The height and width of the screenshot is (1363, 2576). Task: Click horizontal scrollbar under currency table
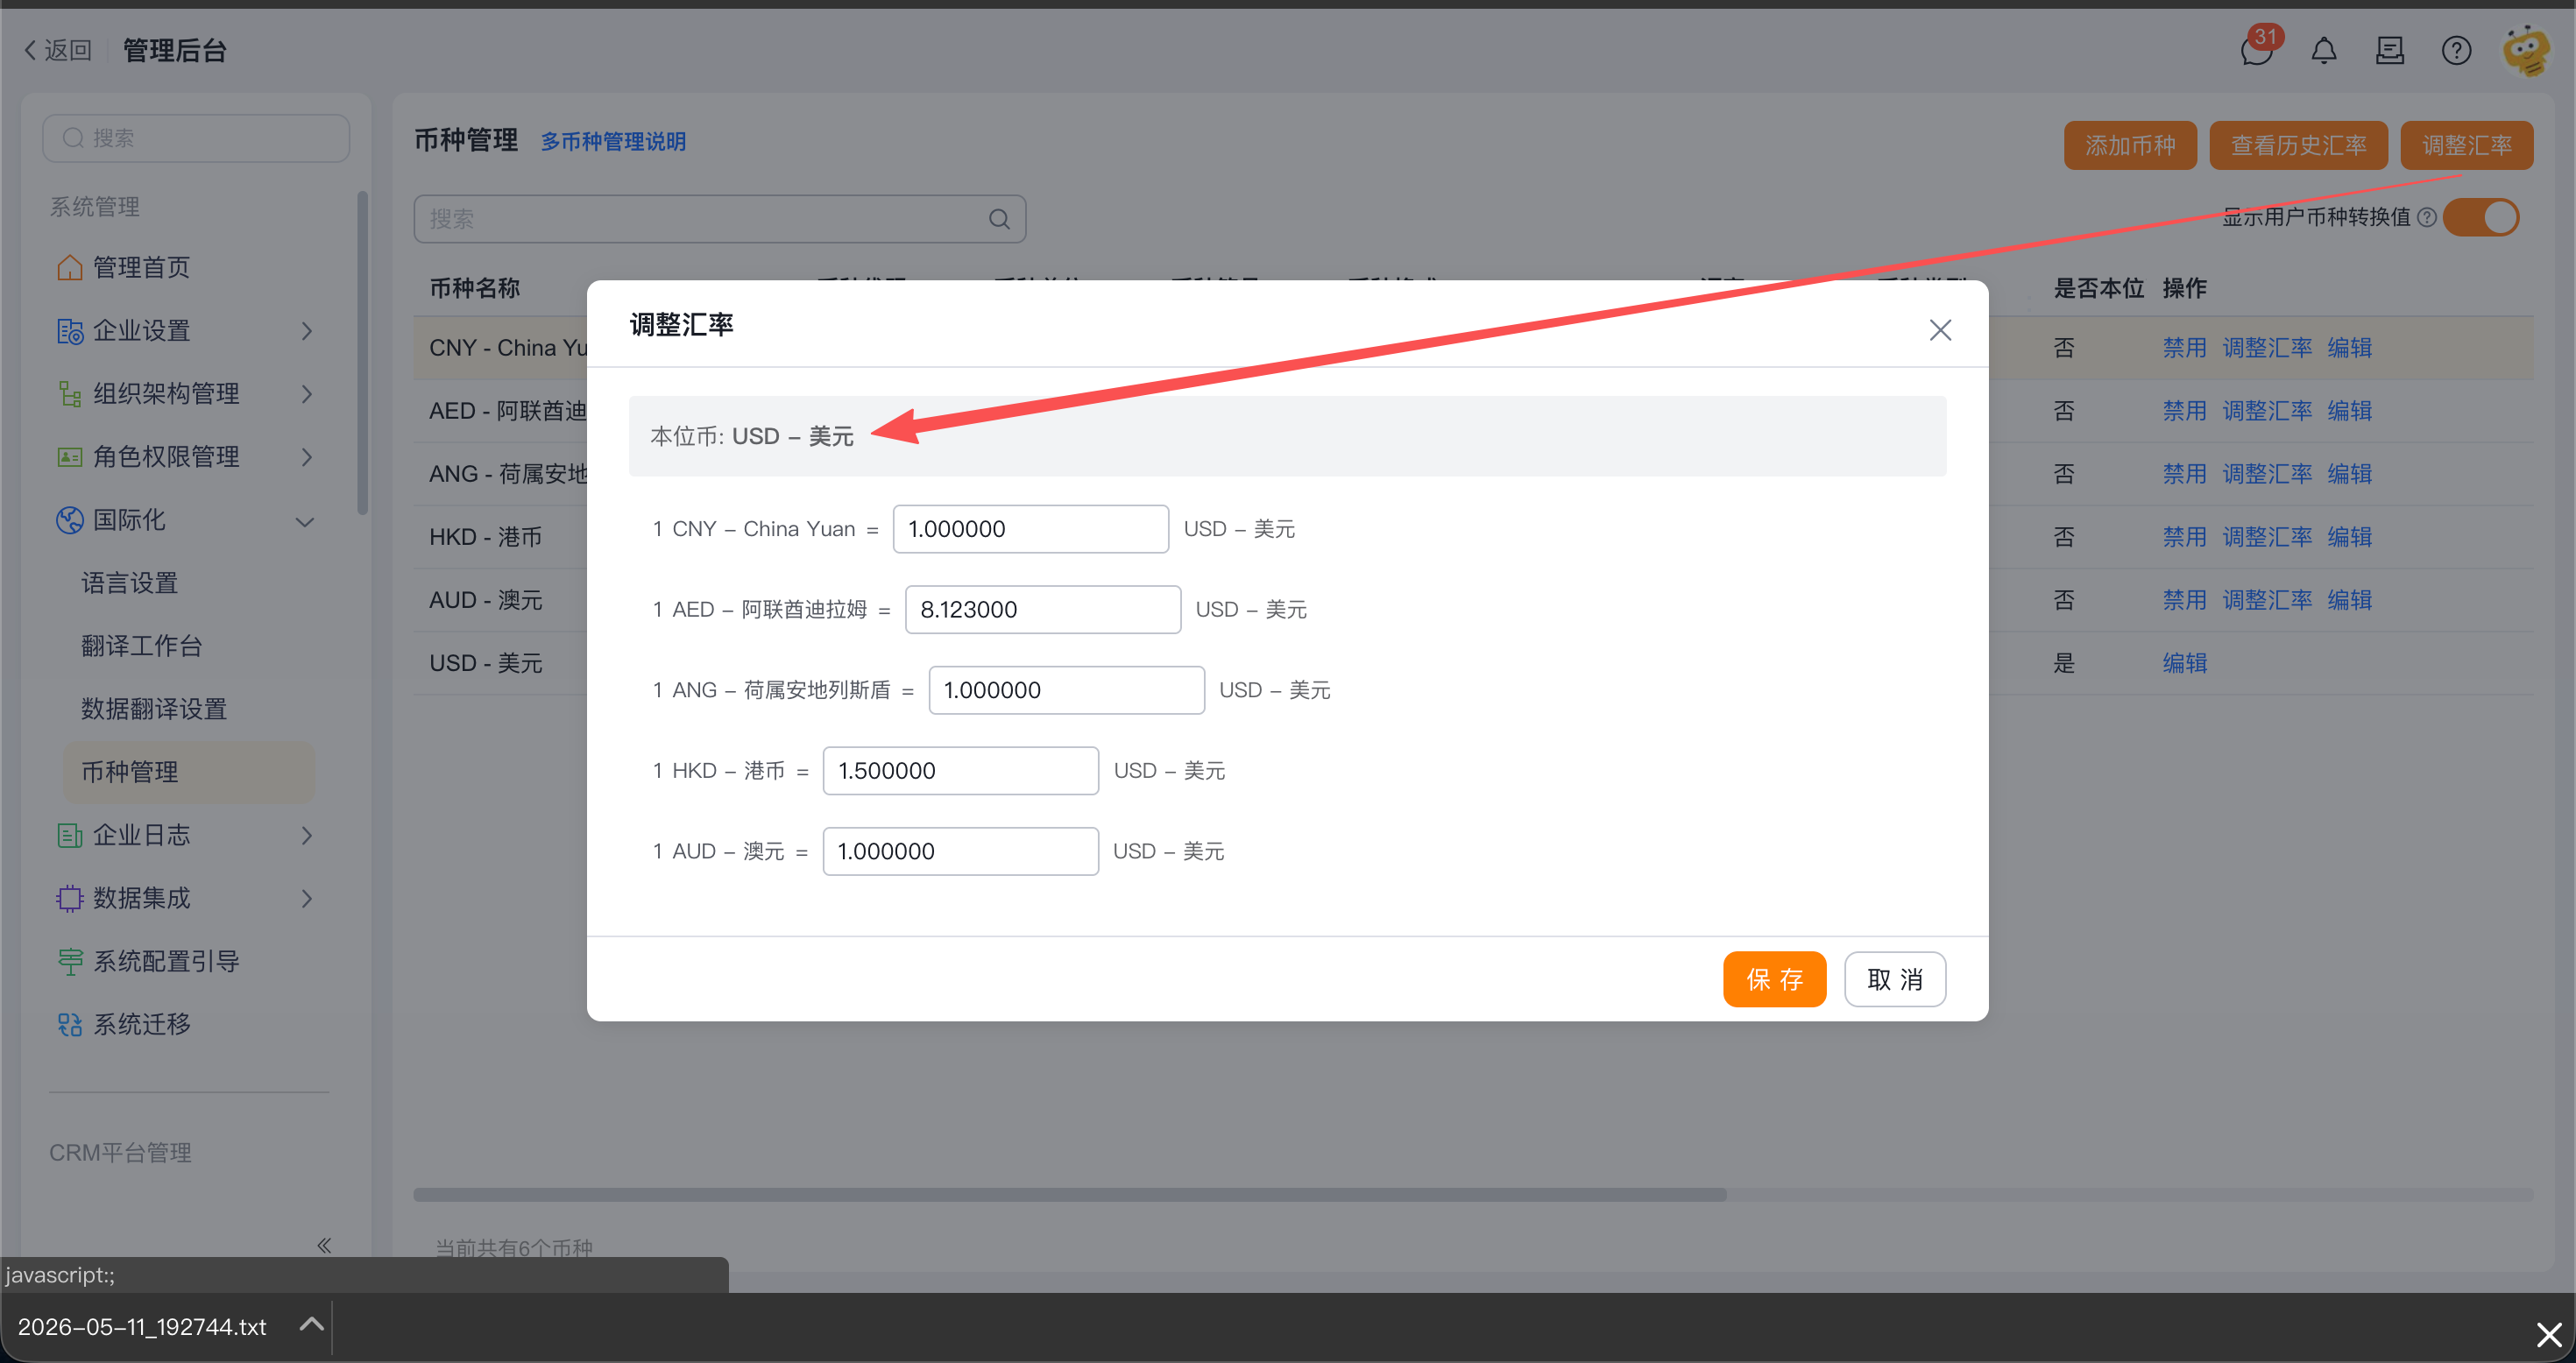coord(1069,1193)
